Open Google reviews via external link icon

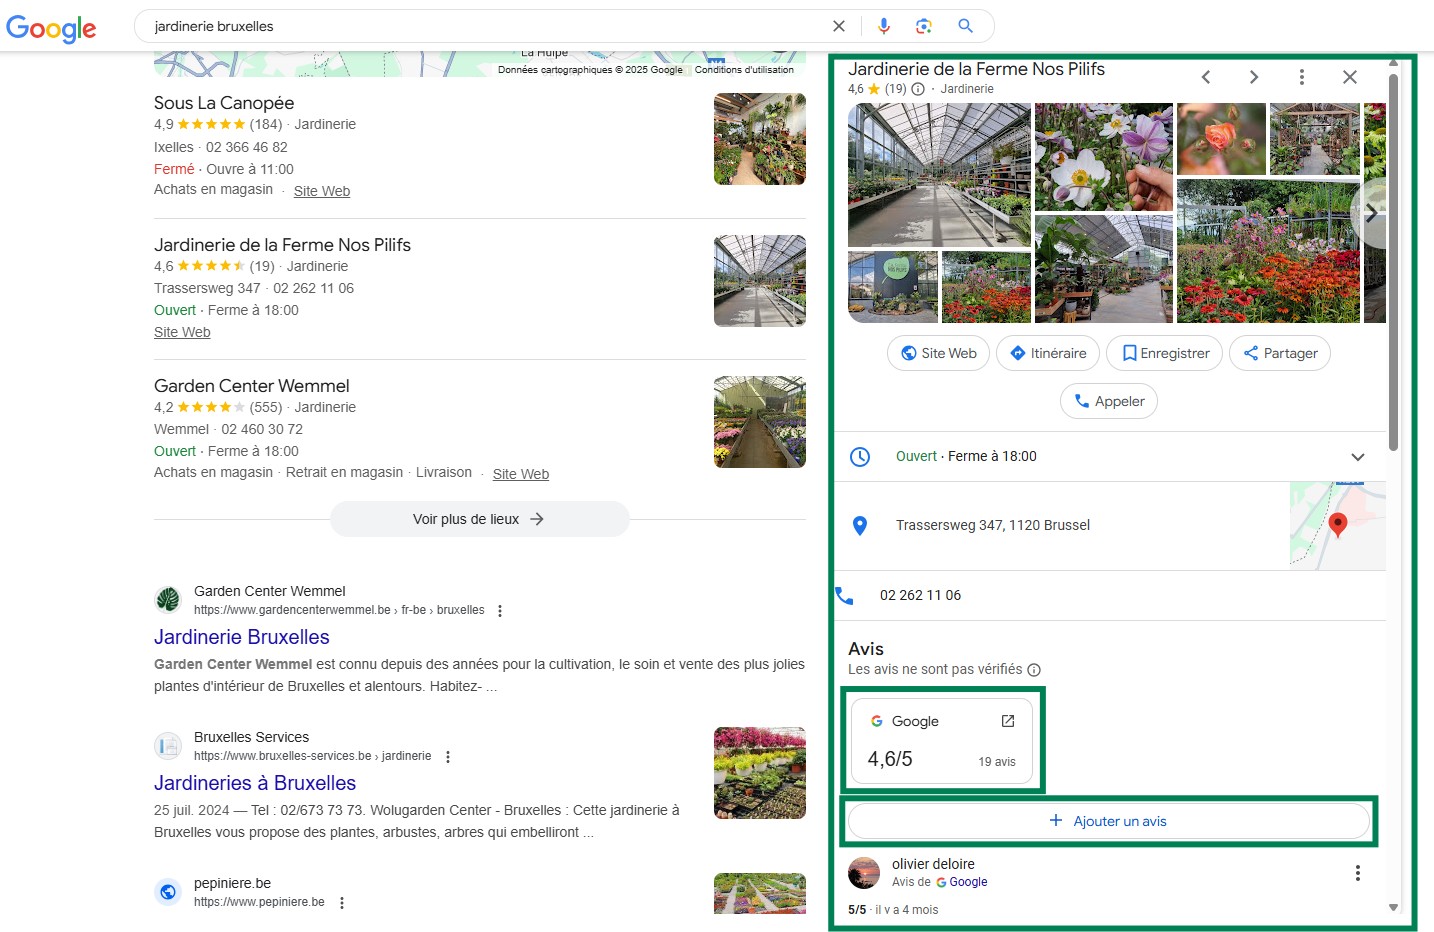click(1008, 721)
